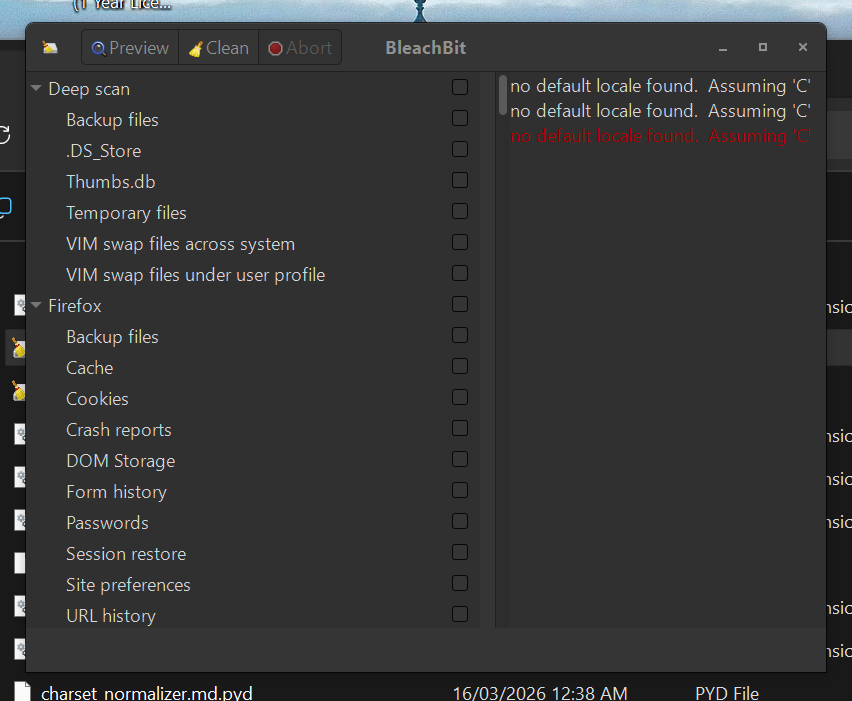Select the Temporary files row label

pyautogui.click(x=126, y=213)
